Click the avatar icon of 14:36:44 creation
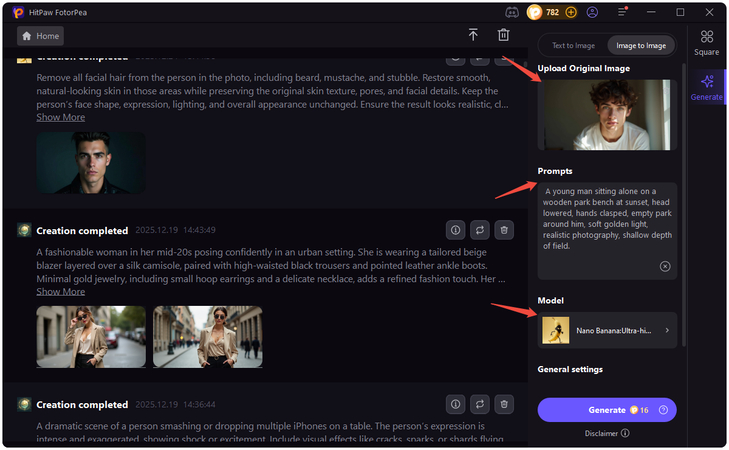This screenshot has width=729, height=450. (x=24, y=404)
